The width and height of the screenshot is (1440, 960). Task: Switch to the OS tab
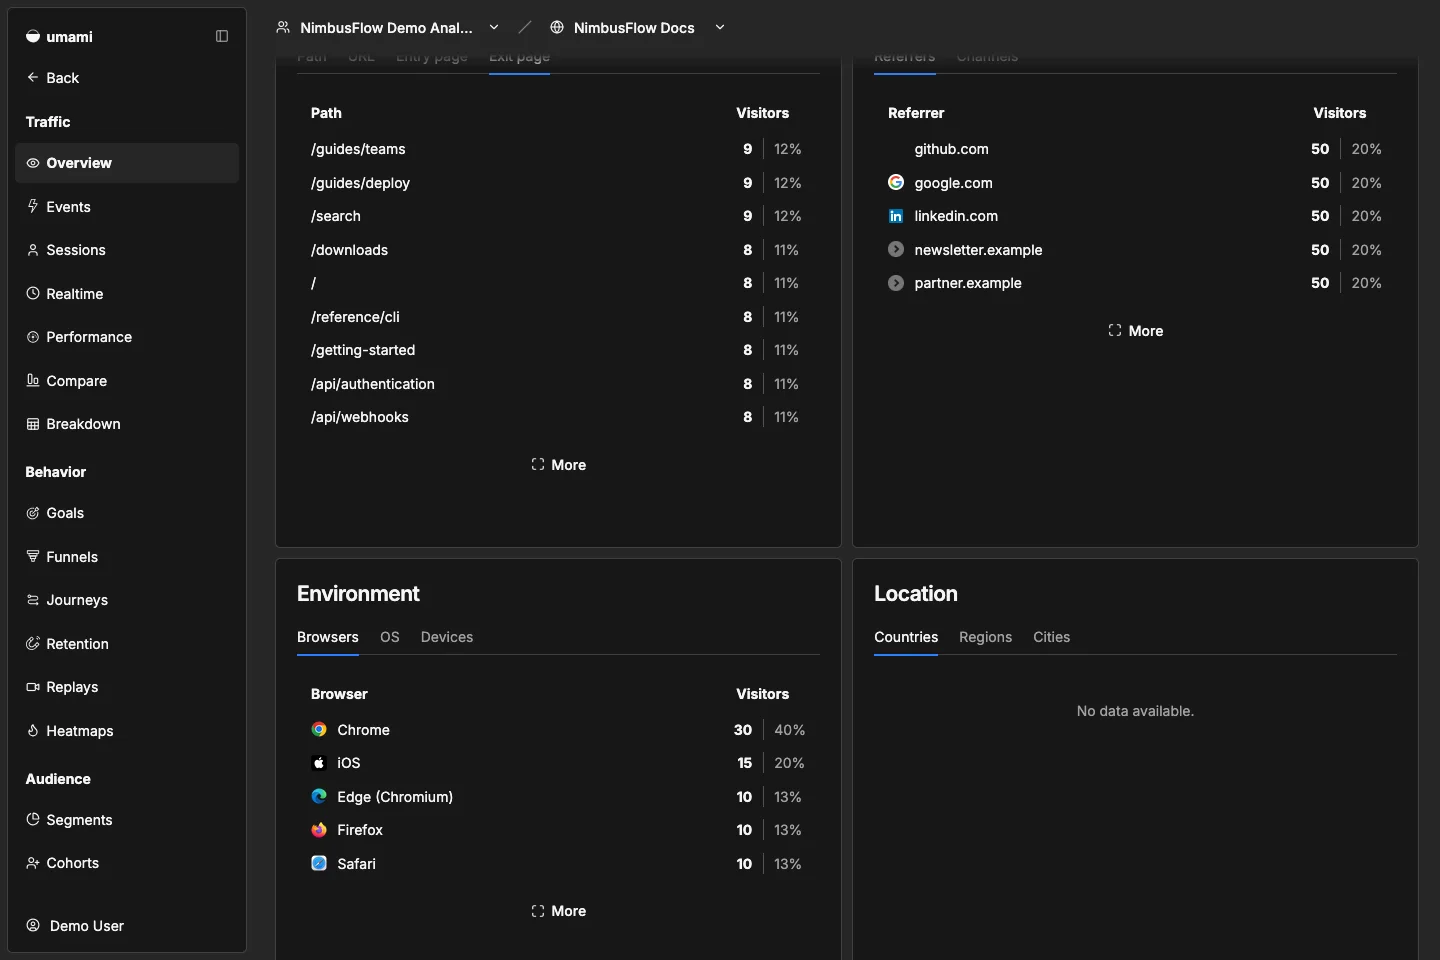(390, 637)
